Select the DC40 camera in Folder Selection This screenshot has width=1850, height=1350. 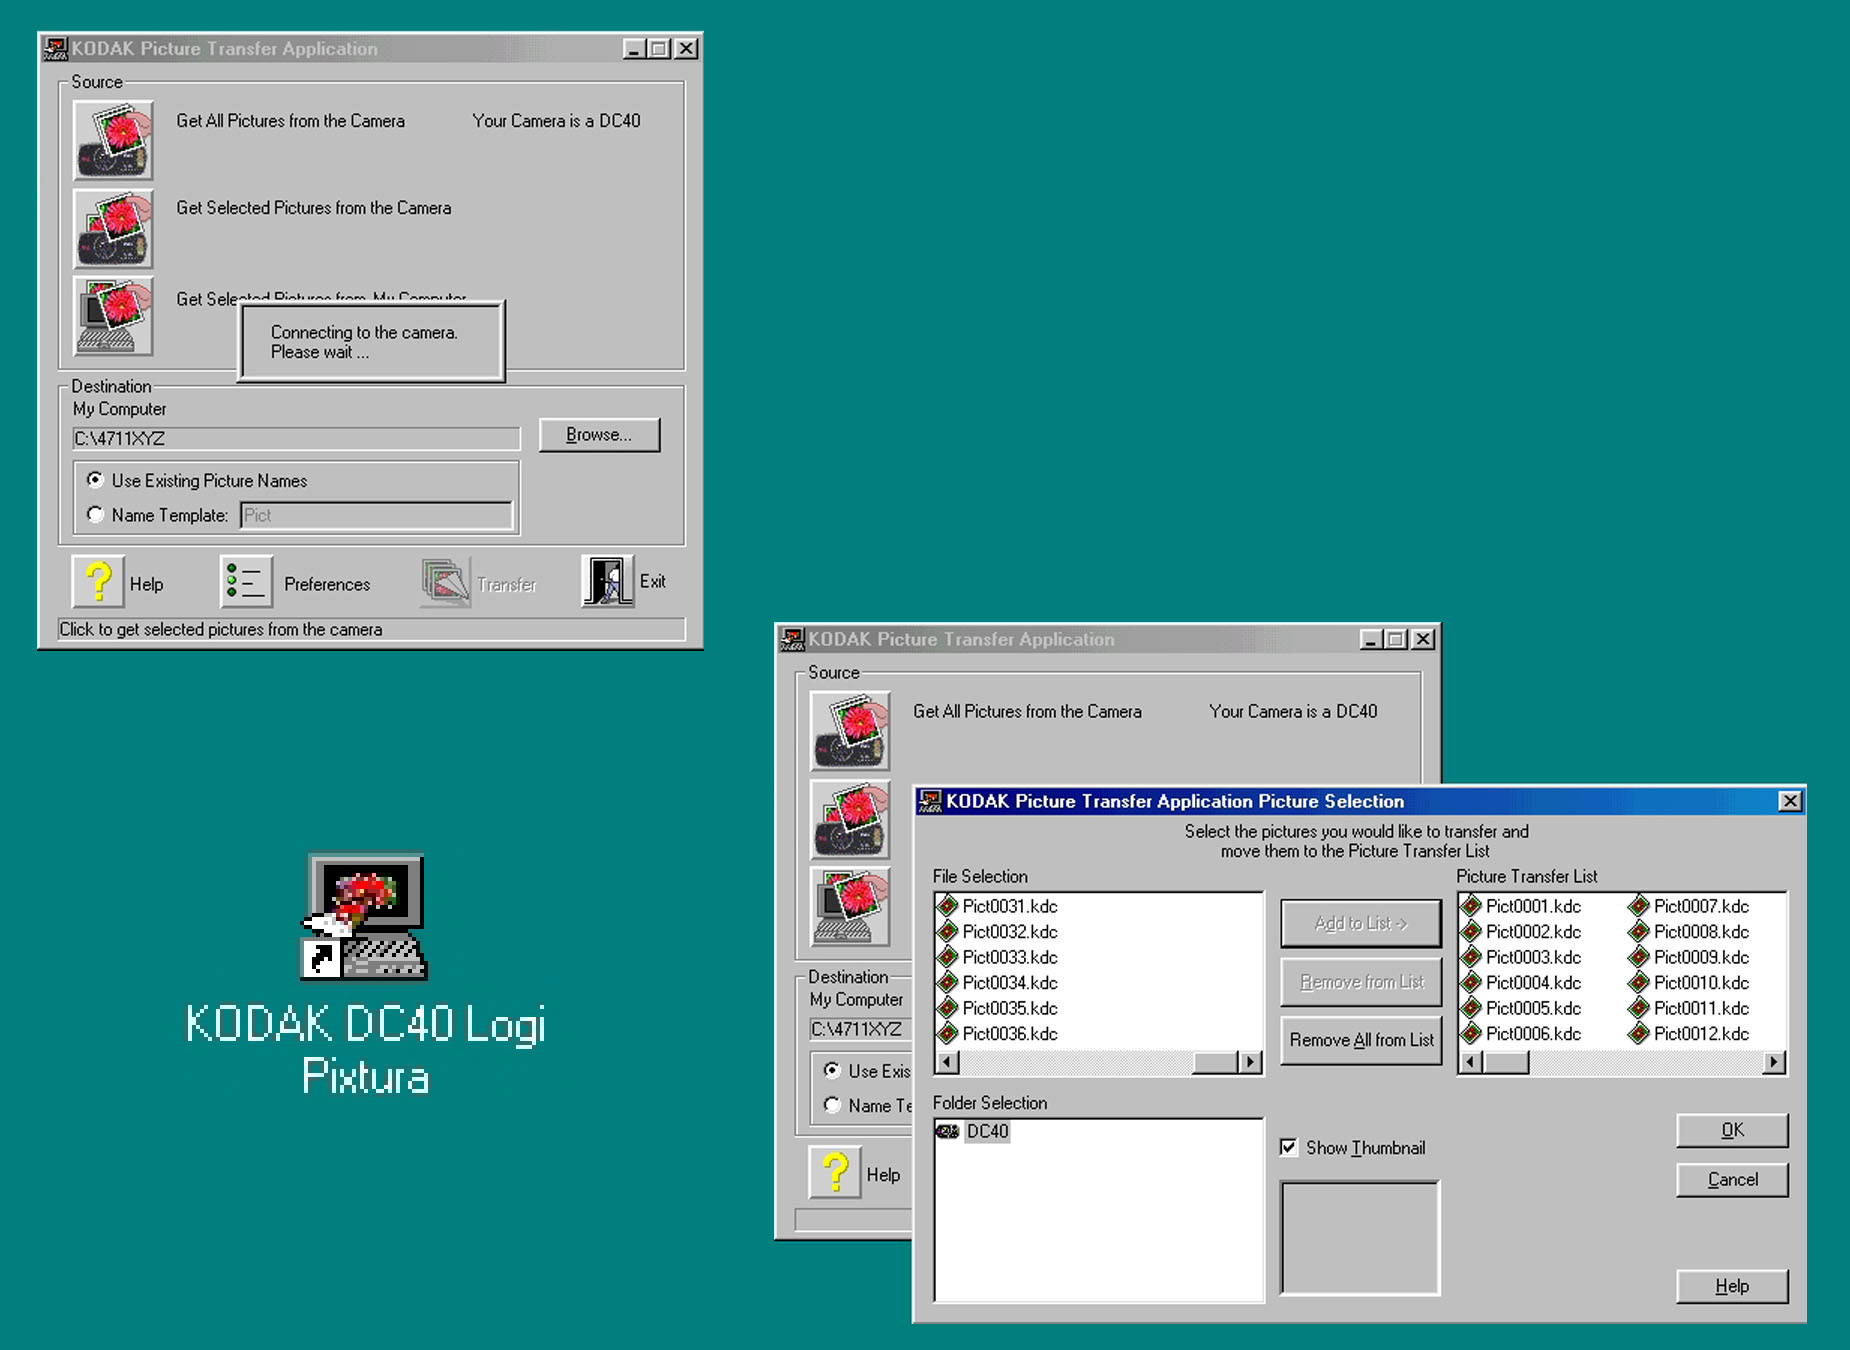(973, 1131)
